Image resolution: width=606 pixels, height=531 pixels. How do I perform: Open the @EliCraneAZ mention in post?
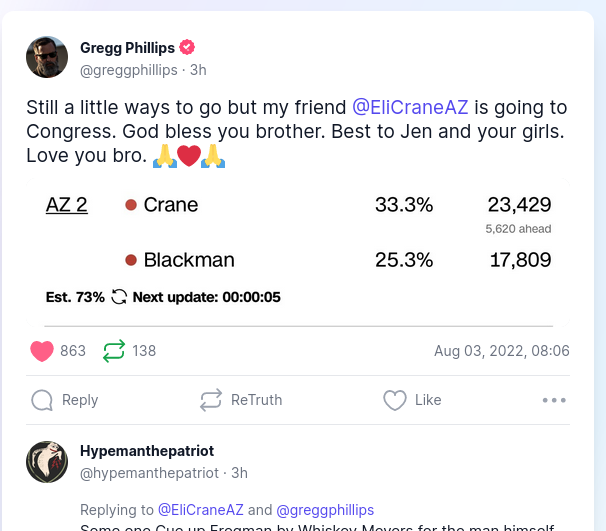coord(410,107)
